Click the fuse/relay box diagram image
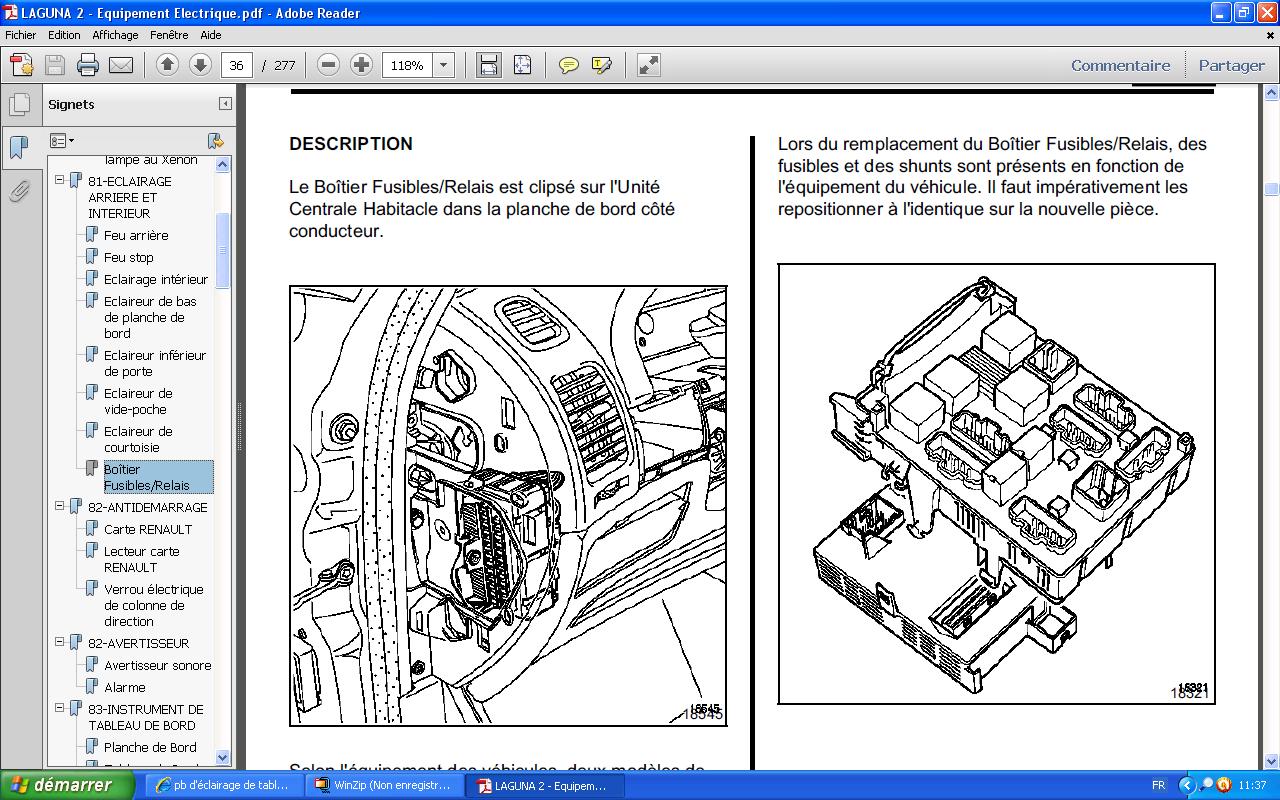The image size is (1280, 800). (996, 484)
